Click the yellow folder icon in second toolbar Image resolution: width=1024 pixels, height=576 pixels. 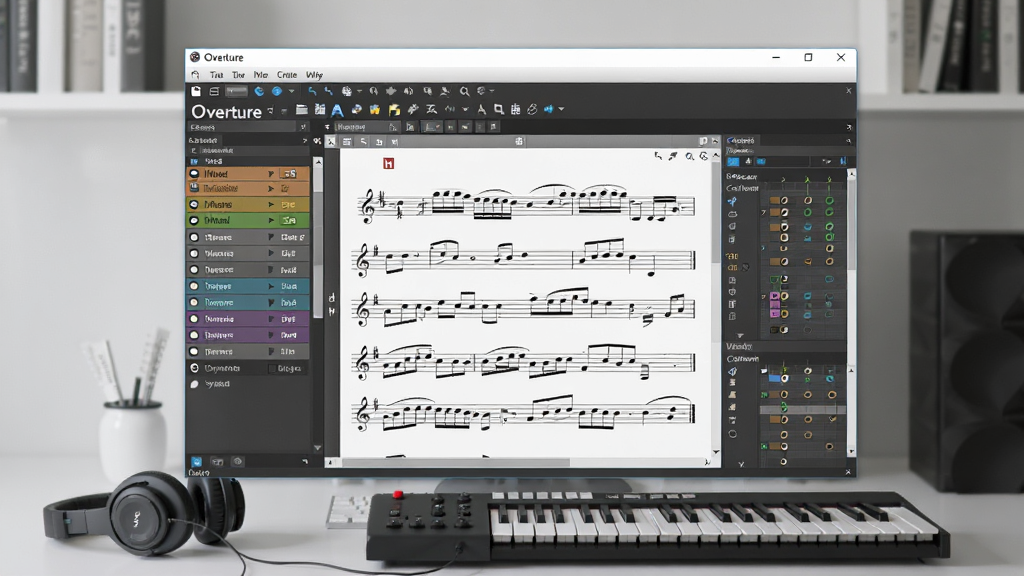[x=394, y=110]
